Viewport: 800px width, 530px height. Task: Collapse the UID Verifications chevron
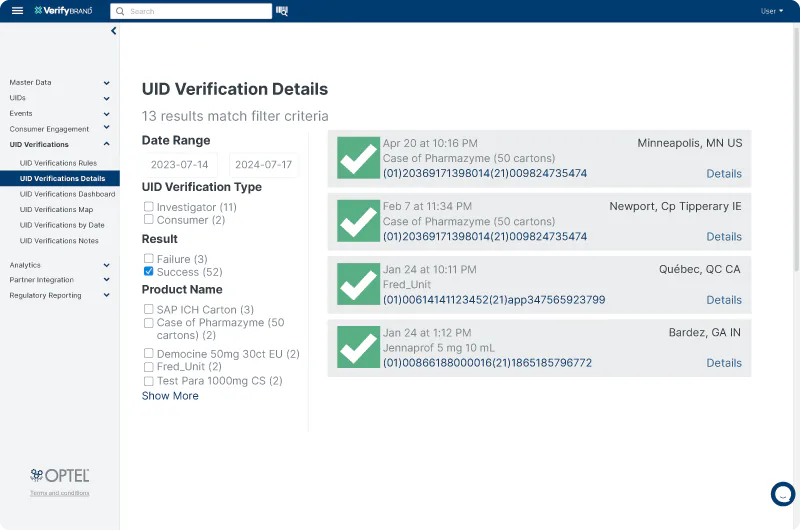106,144
